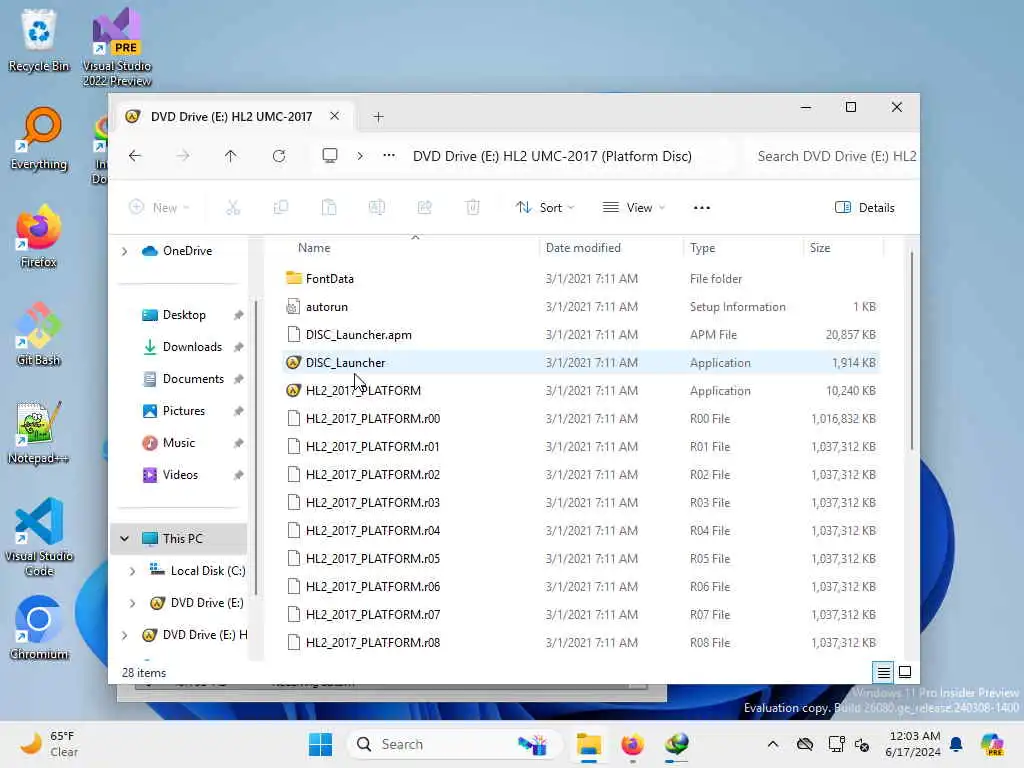Open the Everything desktop shortcut

[x=39, y=138]
